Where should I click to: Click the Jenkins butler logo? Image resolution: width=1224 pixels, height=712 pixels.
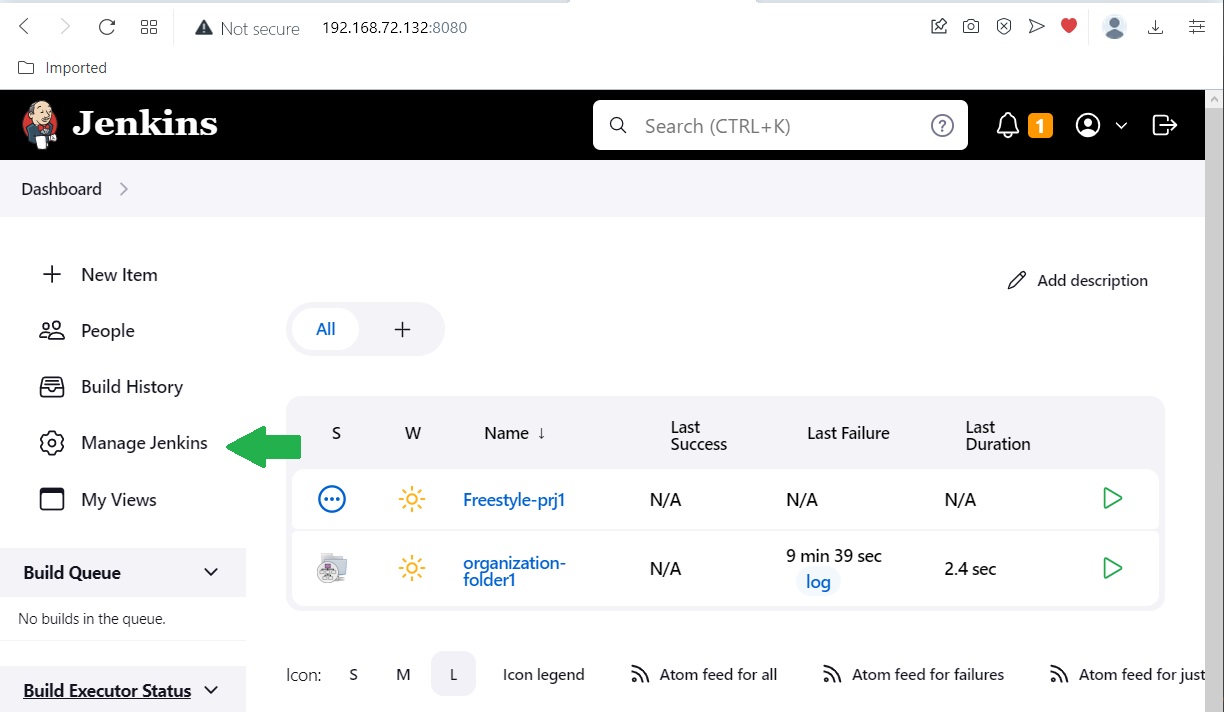click(x=41, y=124)
